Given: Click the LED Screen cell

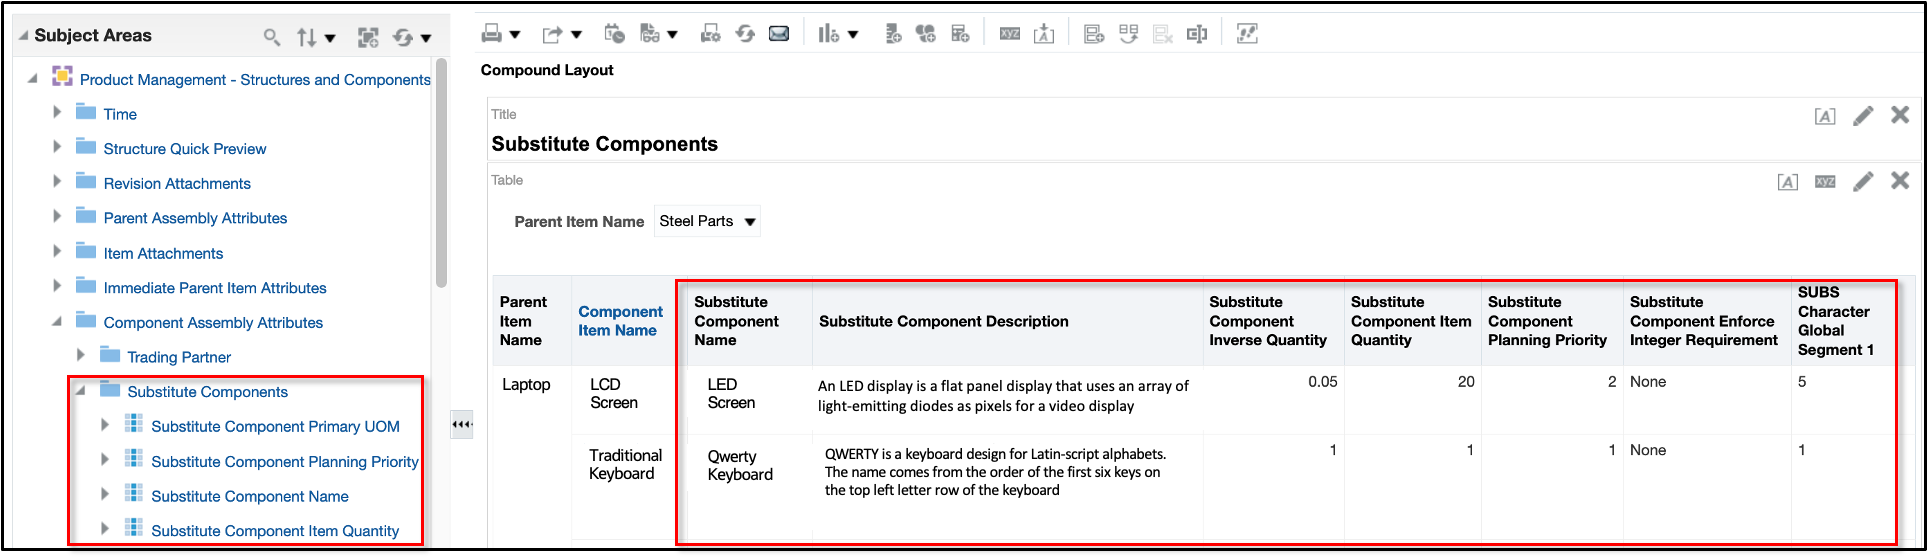Looking at the screenshot, I should pyautogui.click(x=731, y=393).
